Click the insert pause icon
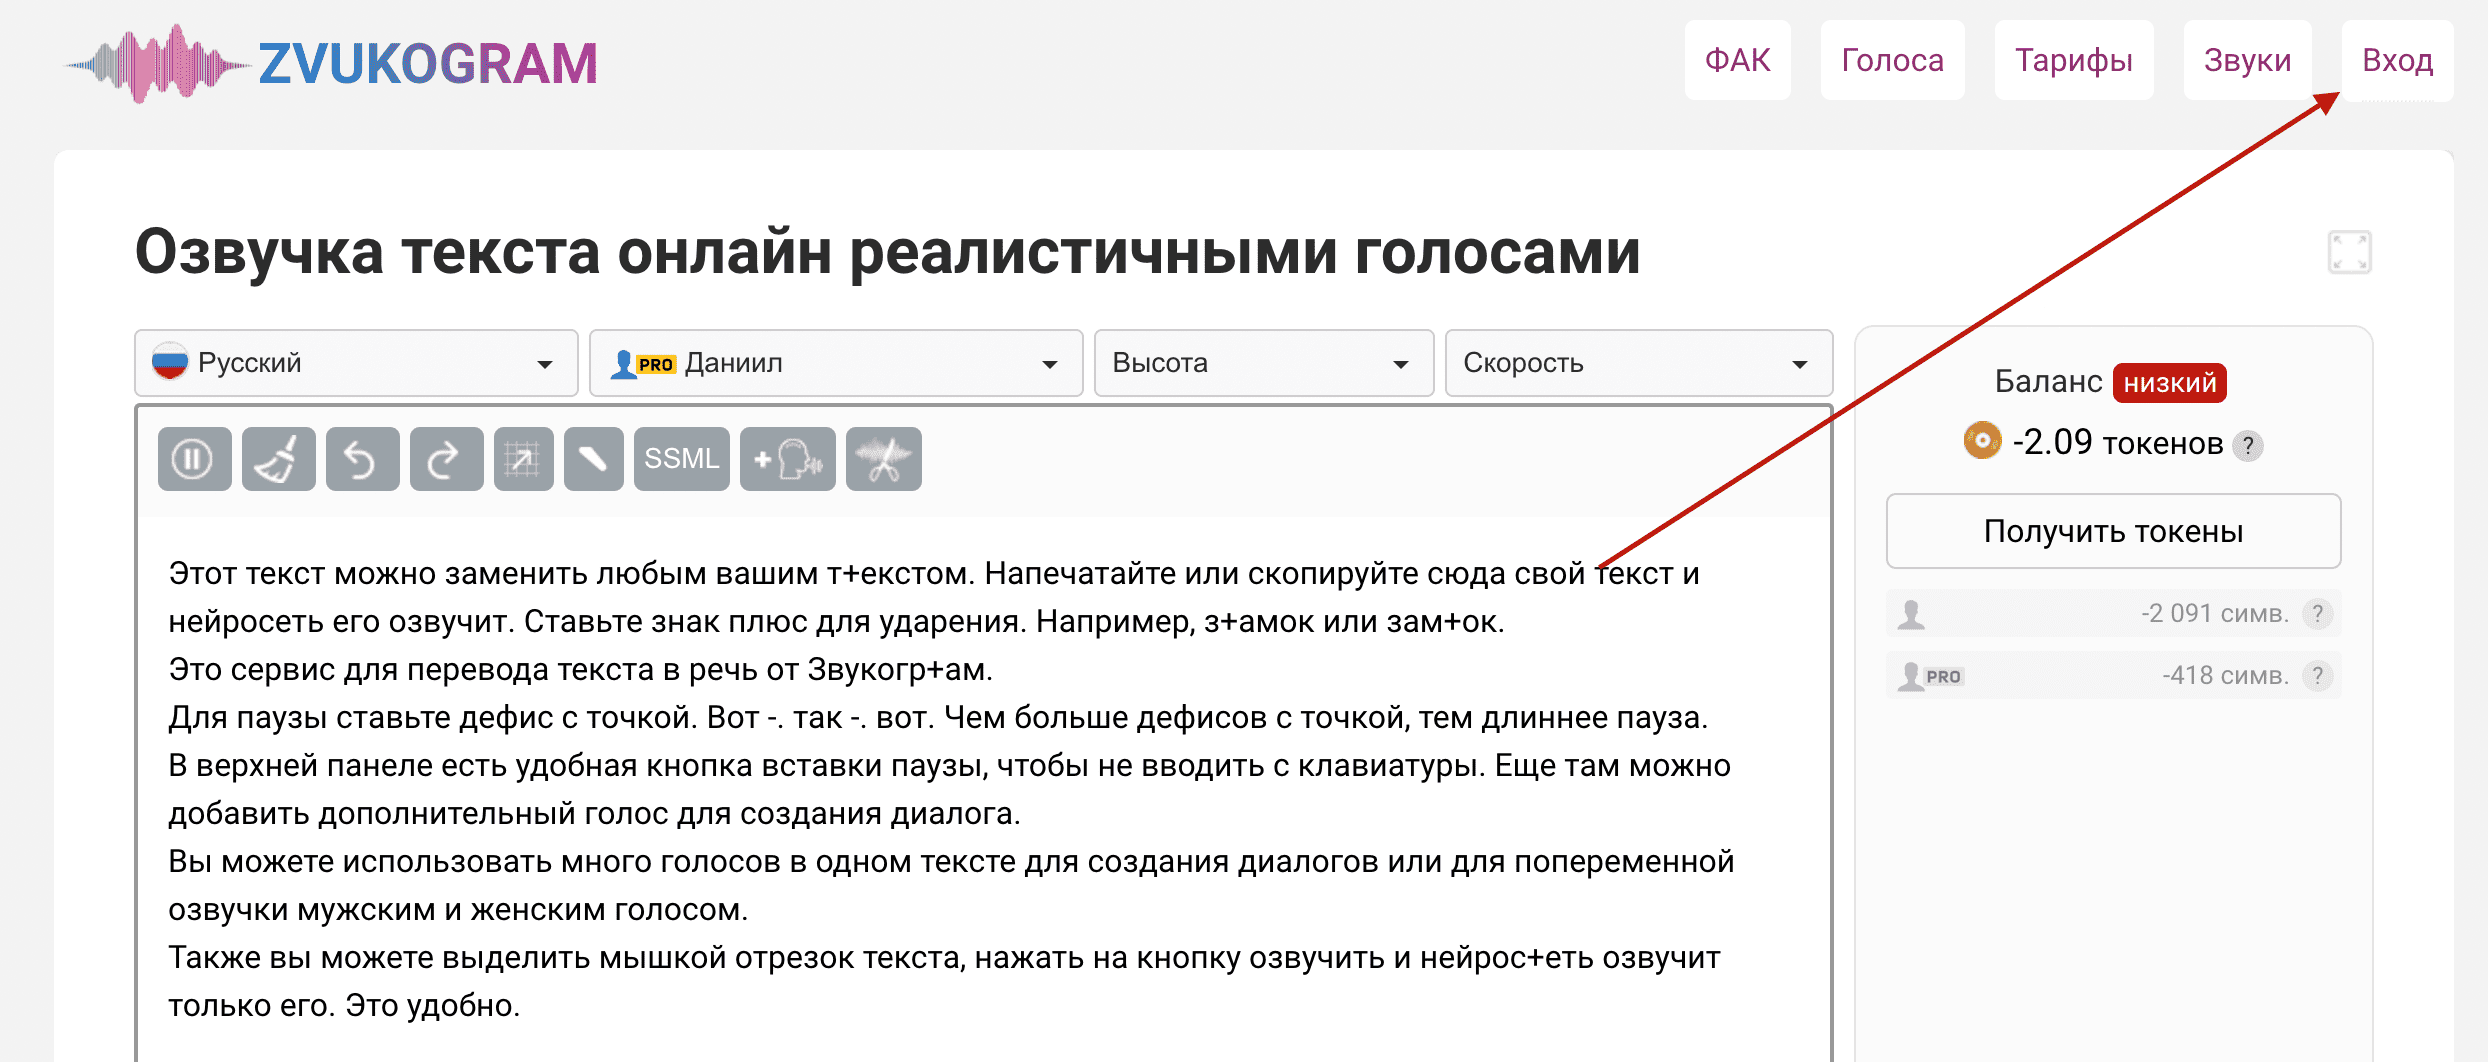2488x1062 pixels. click(x=194, y=459)
